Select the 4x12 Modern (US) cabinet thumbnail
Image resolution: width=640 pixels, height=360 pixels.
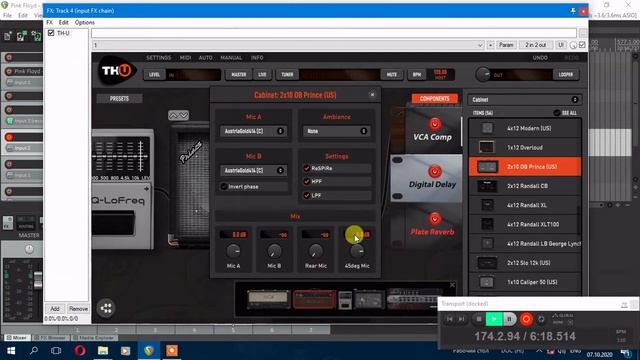click(487, 128)
